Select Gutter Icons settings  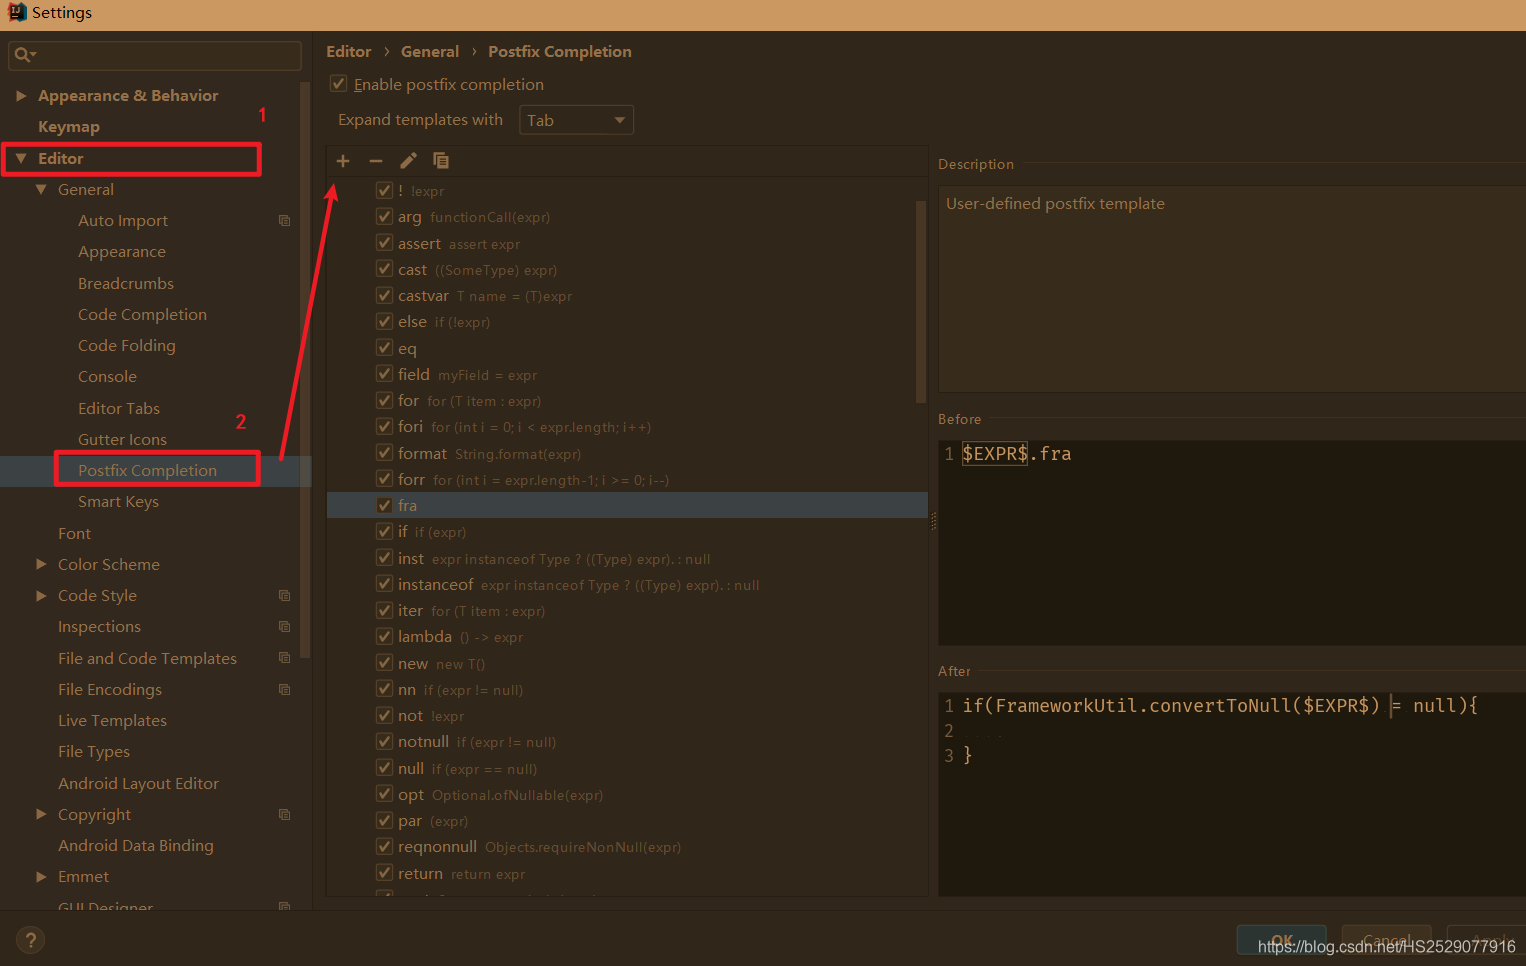pyautogui.click(x=122, y=440)
